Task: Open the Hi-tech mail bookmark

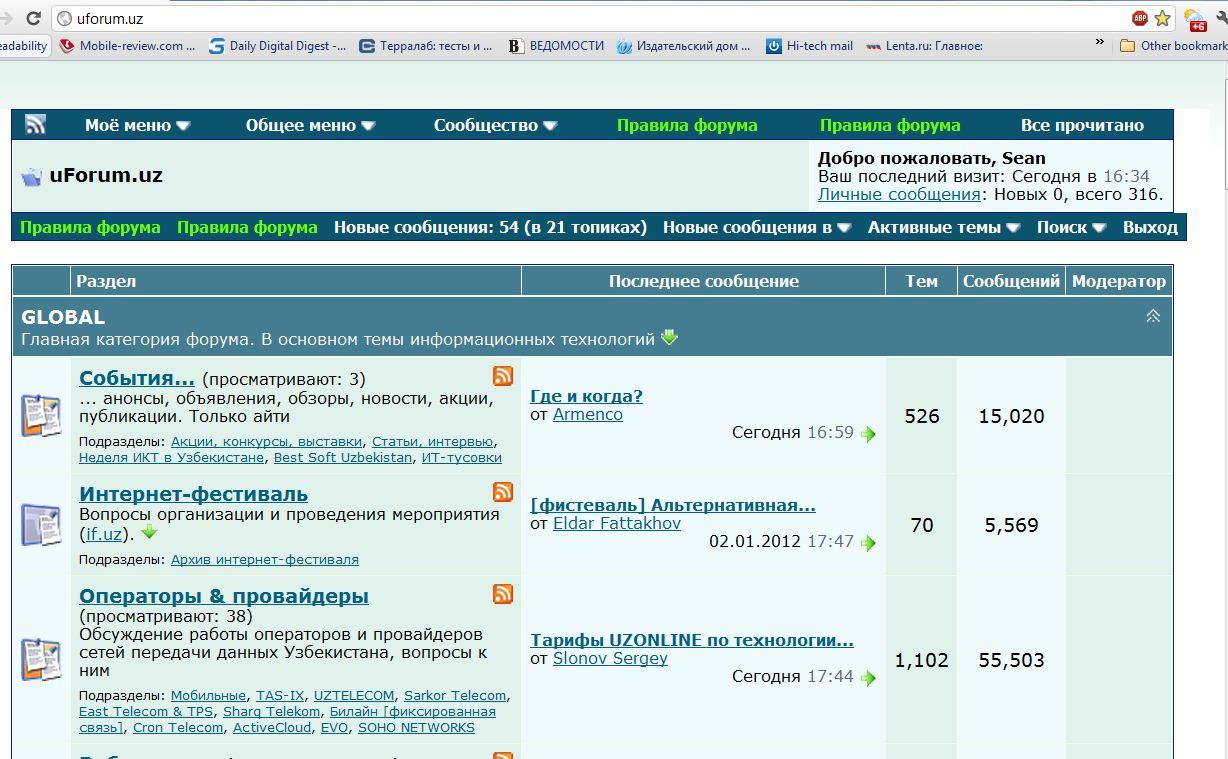Action: pyautogui.click(x=810, y=45)
